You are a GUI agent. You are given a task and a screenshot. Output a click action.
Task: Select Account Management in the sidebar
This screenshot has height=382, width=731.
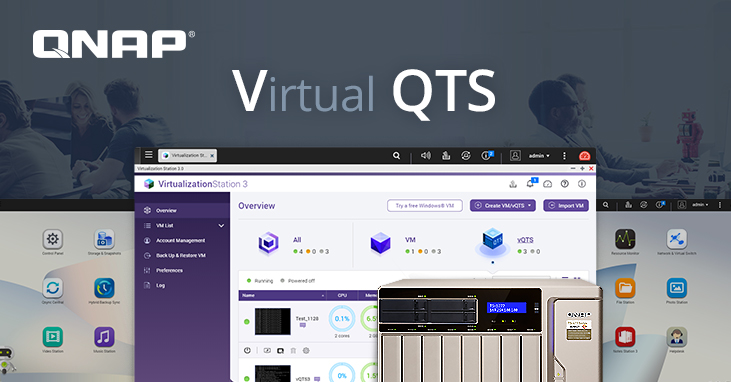pyautogui.click(x=180, y=241)
